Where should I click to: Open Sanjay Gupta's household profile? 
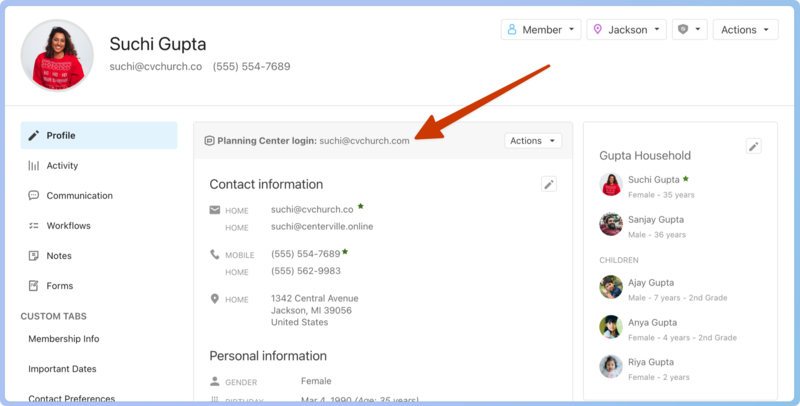coord(656,220)
